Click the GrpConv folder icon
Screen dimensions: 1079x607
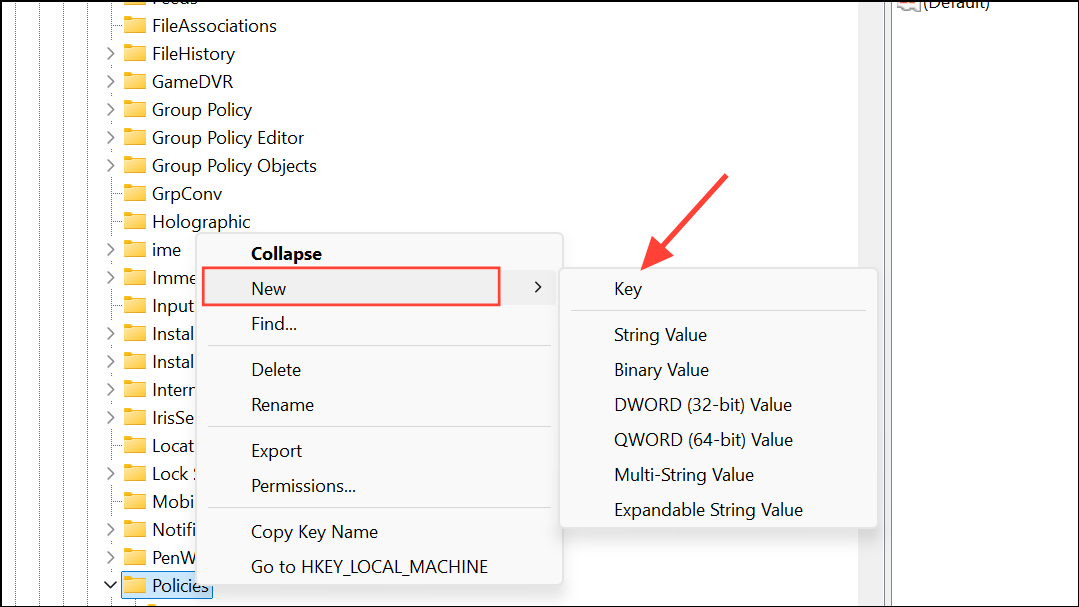[x=134, y=193]
